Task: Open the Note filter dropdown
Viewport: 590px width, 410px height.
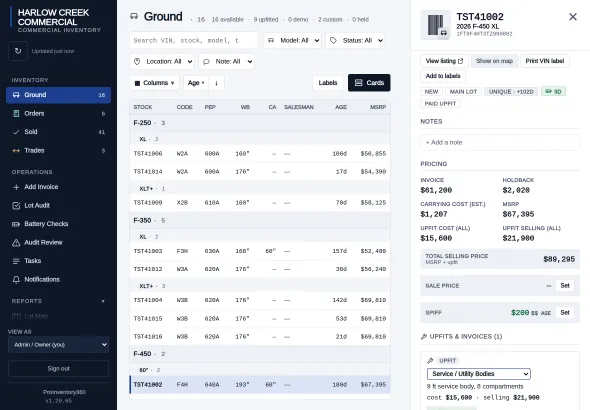Action: [x=227, y=61]
